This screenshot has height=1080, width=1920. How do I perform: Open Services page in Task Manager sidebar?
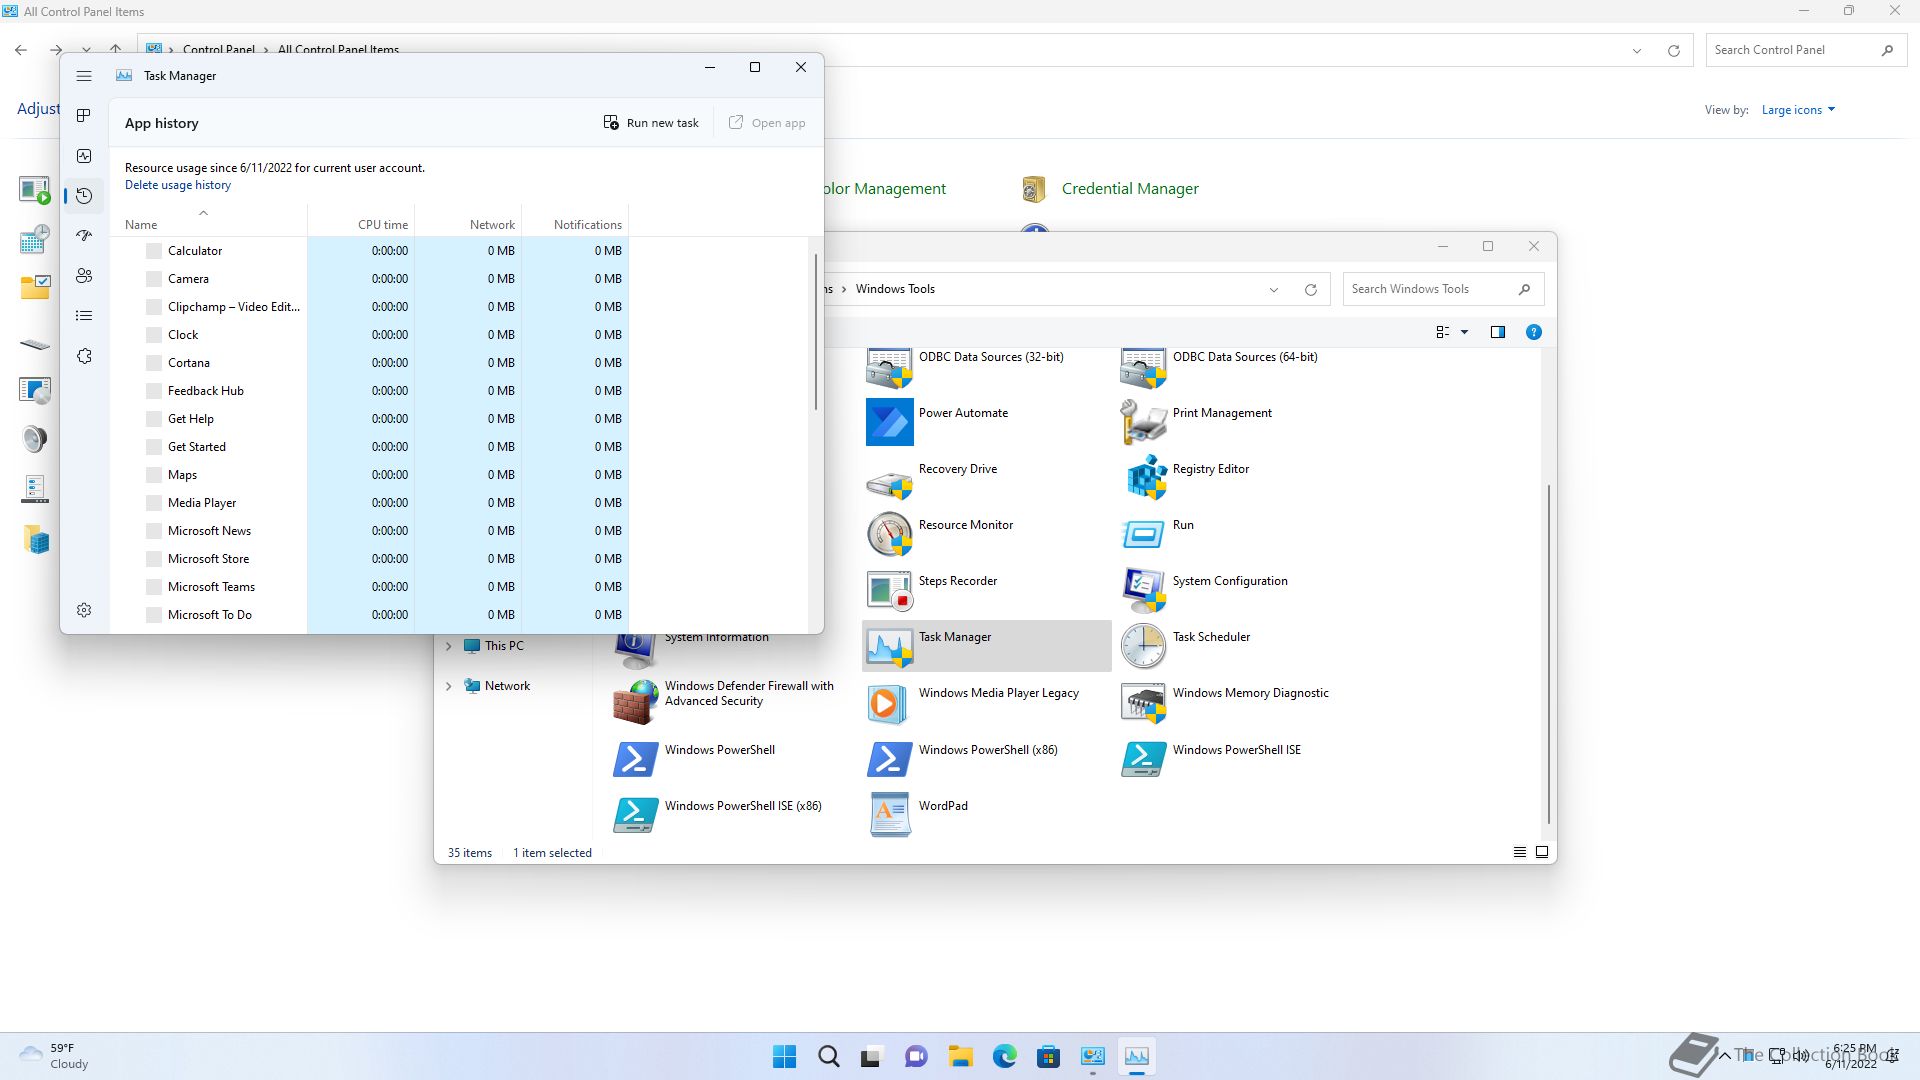coord(84,356)
